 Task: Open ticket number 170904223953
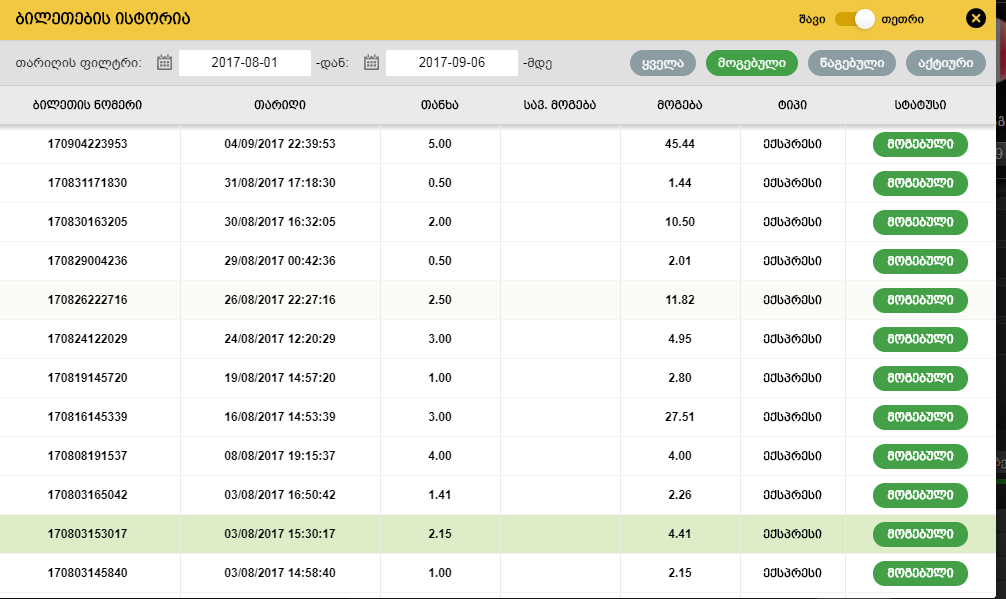(x=88, y=144)
